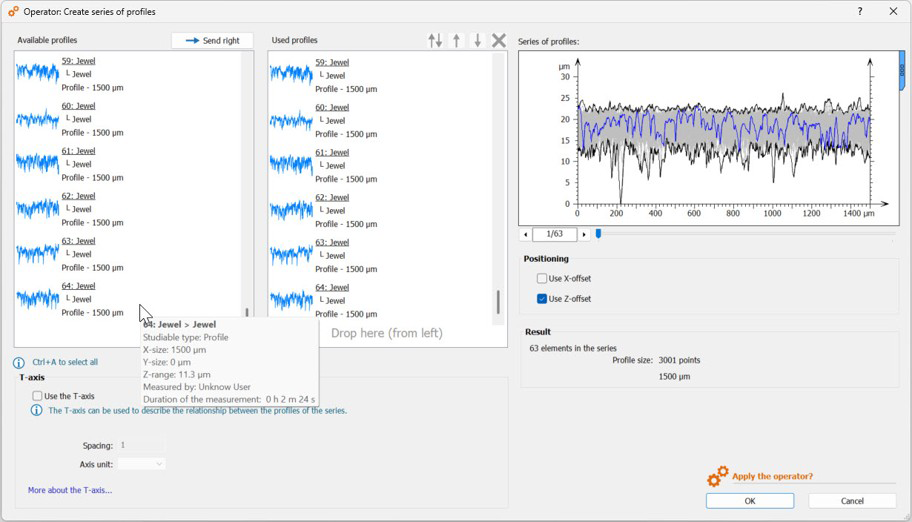Image resolution: width=912 pixels, height=522 pixels.
Task: Open More about the T-axis link
Action: 70,490
